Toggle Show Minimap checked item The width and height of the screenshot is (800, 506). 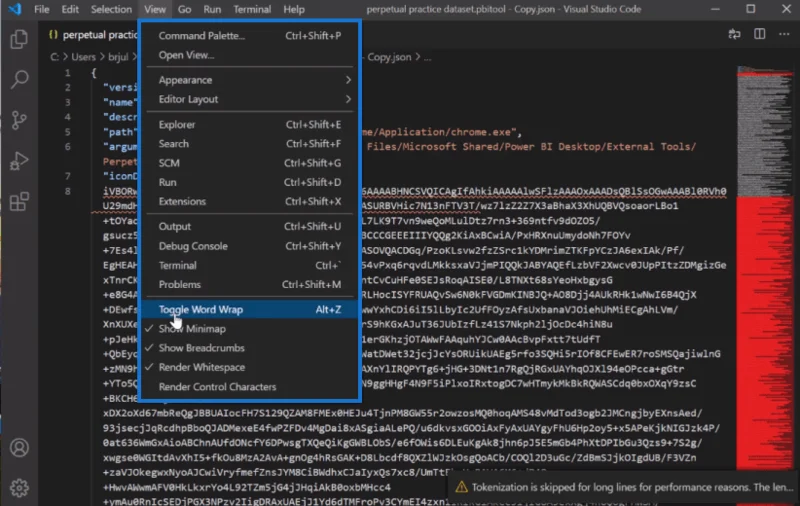point(249,328)
